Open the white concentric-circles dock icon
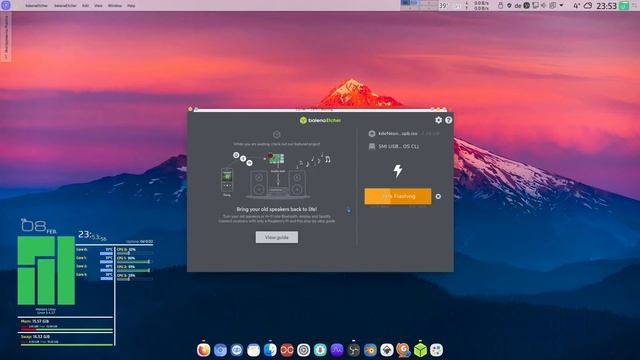The width and height of the screenshot is (640, 360). tap(304, 350)
